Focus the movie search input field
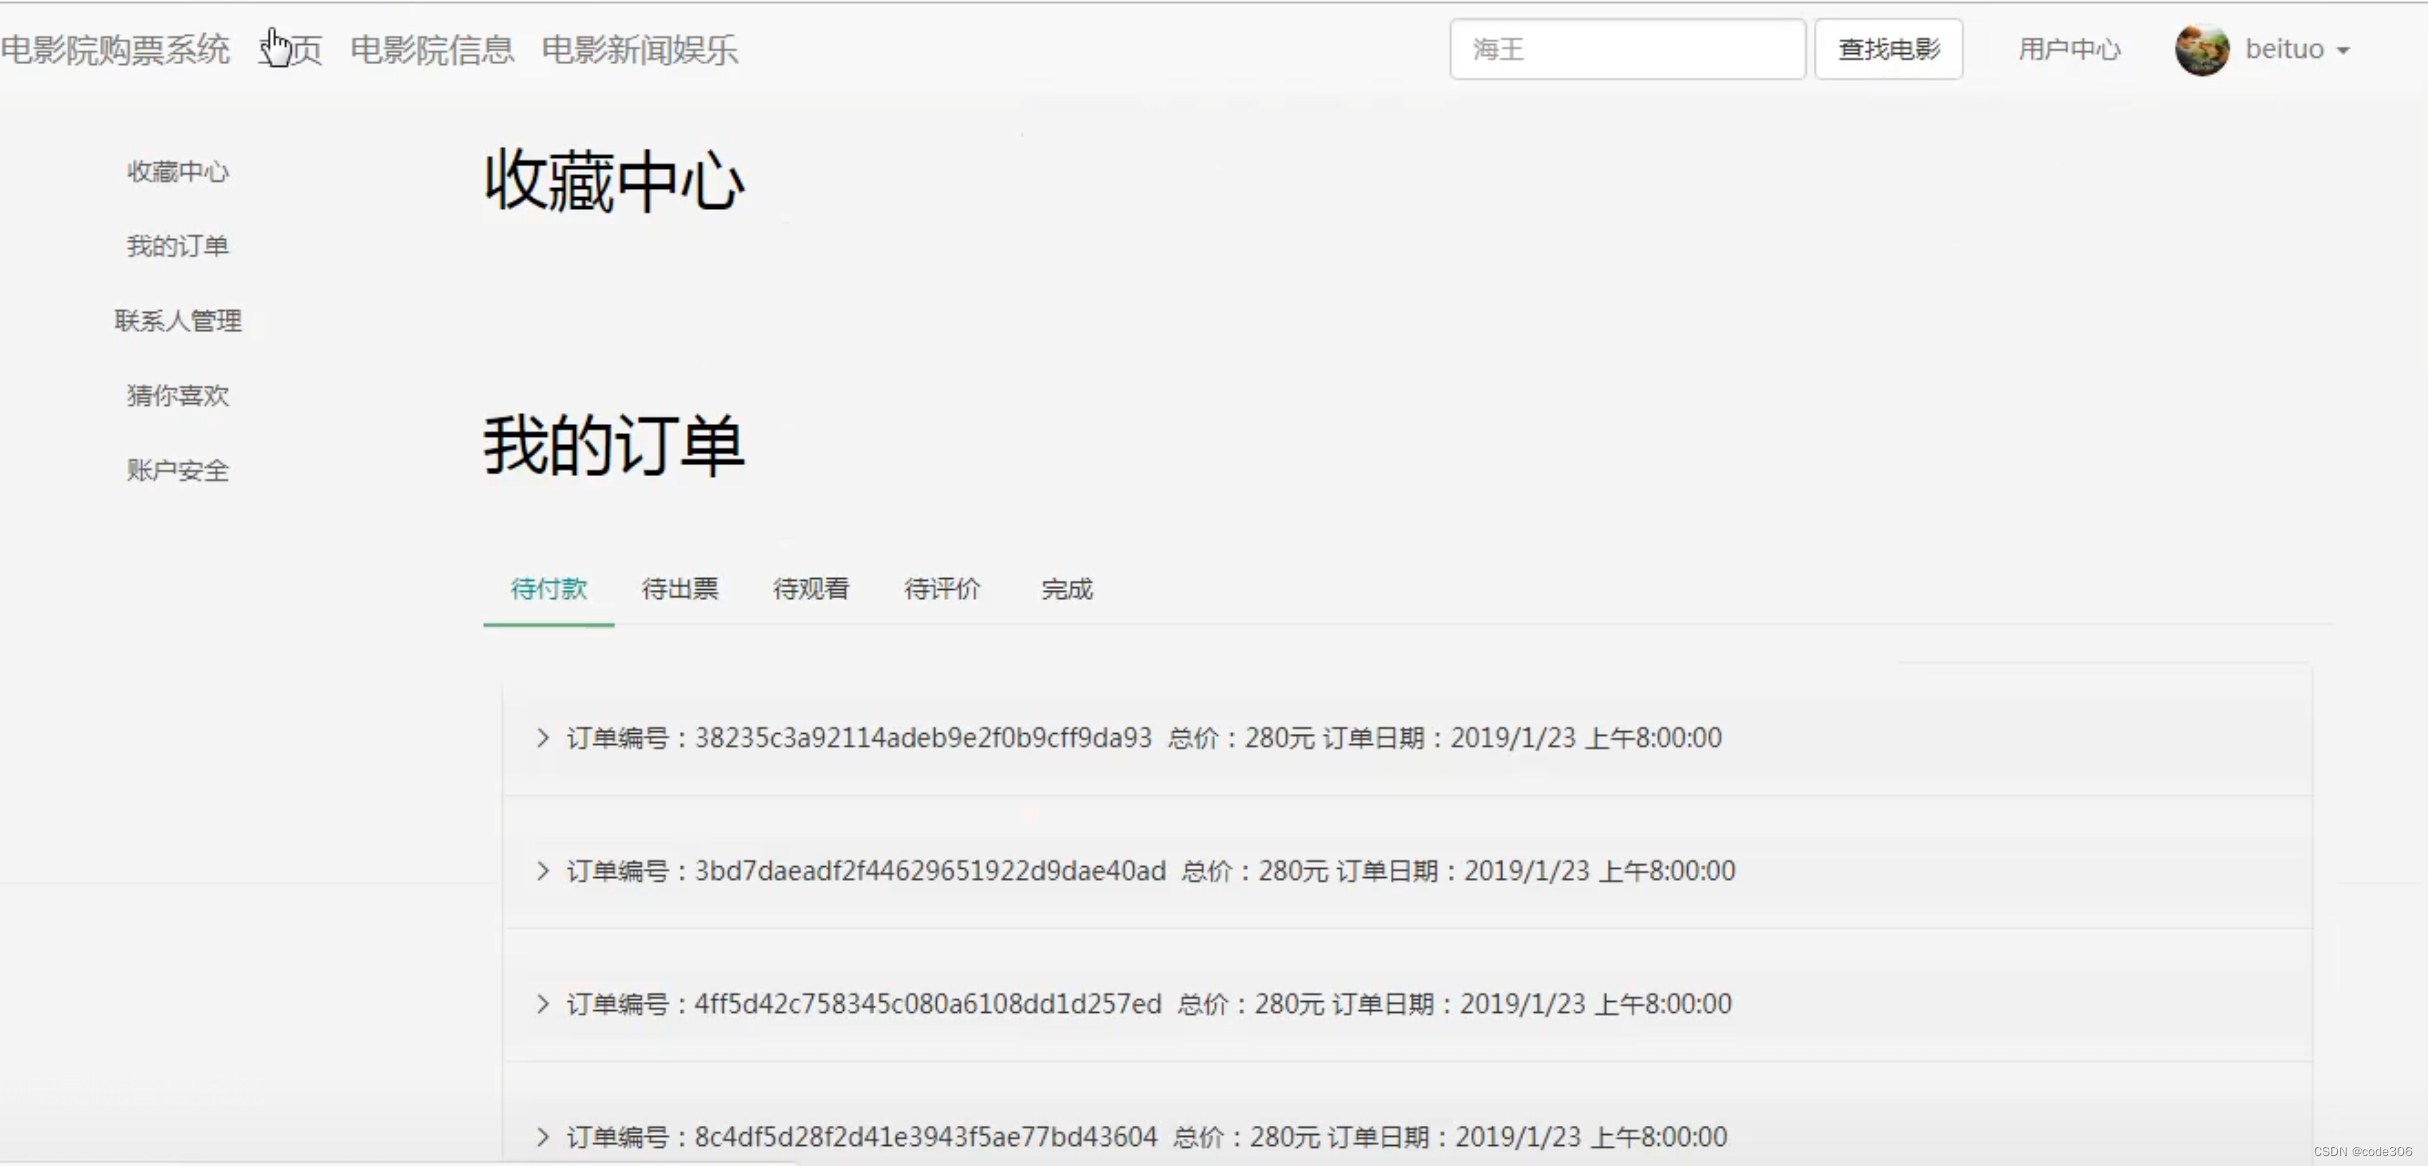2428x1166 pixels. [x=1627, y=49]
